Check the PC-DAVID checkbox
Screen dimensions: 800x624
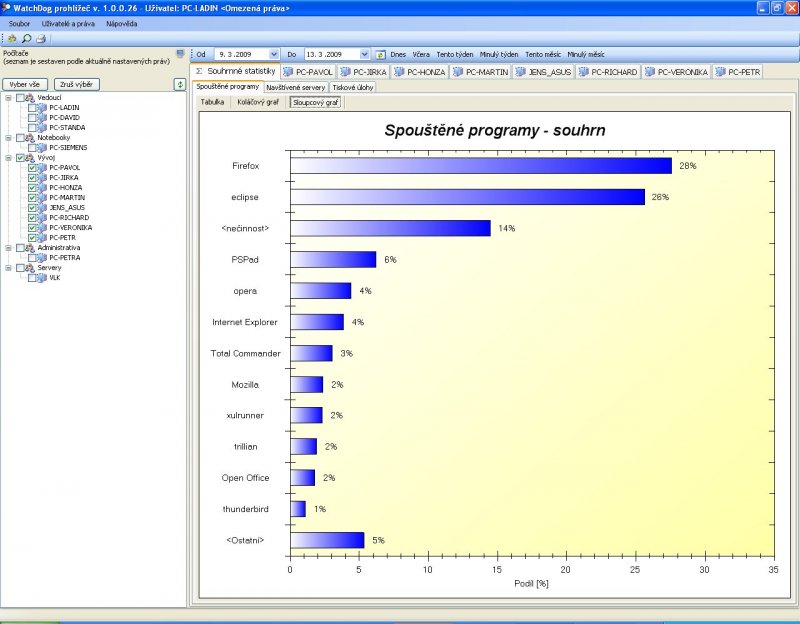click(32, 118)
